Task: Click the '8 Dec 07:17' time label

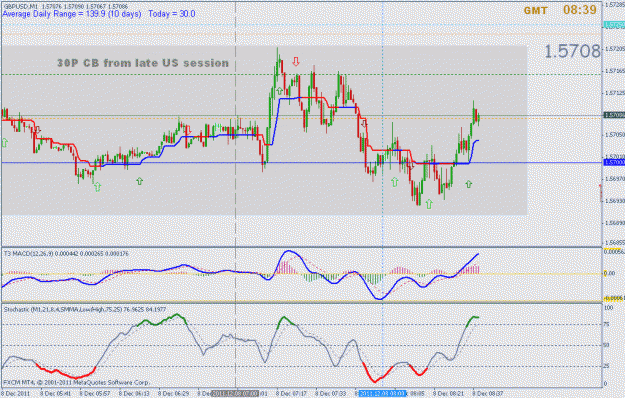Action: [x=292, y=394]
